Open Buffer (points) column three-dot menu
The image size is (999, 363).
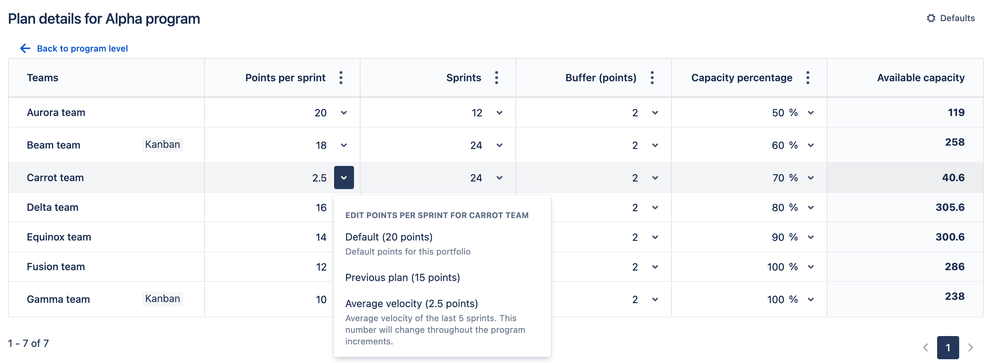pos(652,78)
